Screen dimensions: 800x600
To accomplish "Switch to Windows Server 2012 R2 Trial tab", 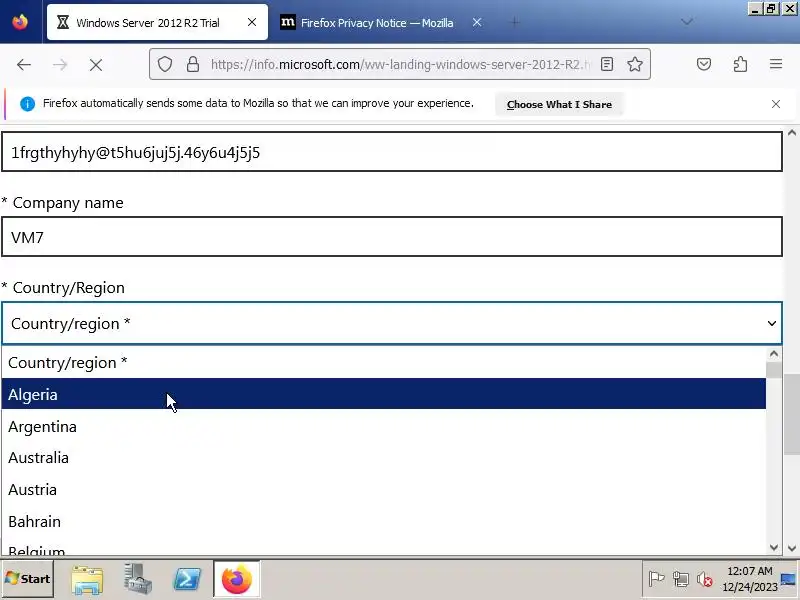I will pos(157,22).
